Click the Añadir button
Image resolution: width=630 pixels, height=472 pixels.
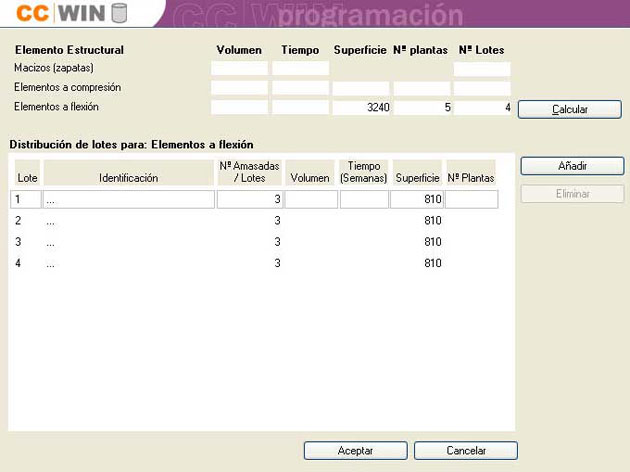571,166
